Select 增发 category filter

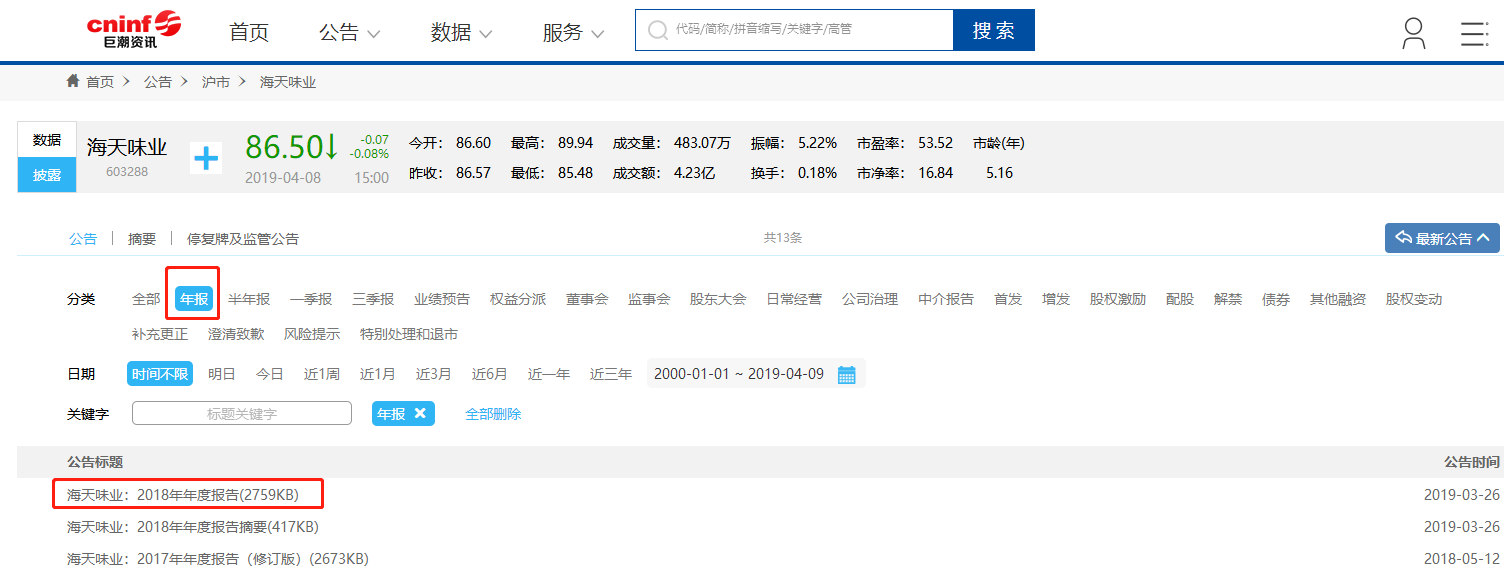pos(1056,299)
